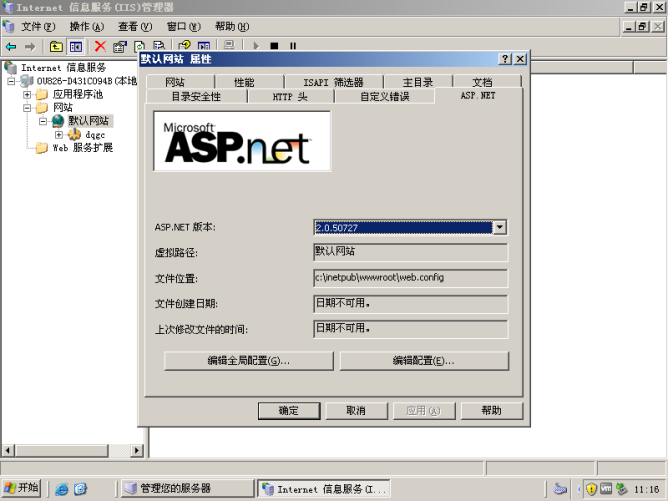The height and width of the screenshot is (502, 669).
Task: Click the 确定 button
Action: 288,411
